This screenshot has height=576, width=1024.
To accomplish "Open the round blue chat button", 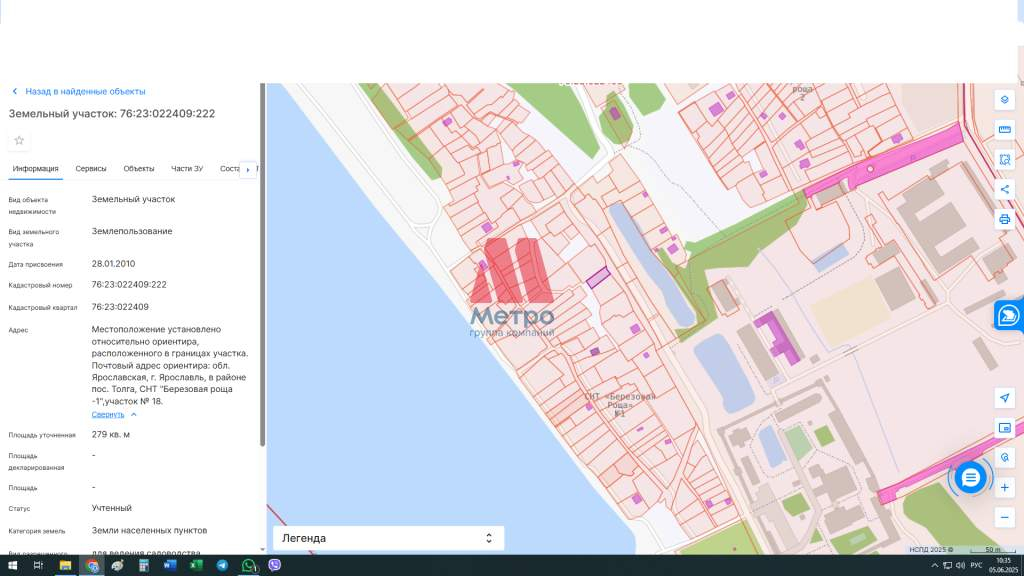I will coord(970,478).
